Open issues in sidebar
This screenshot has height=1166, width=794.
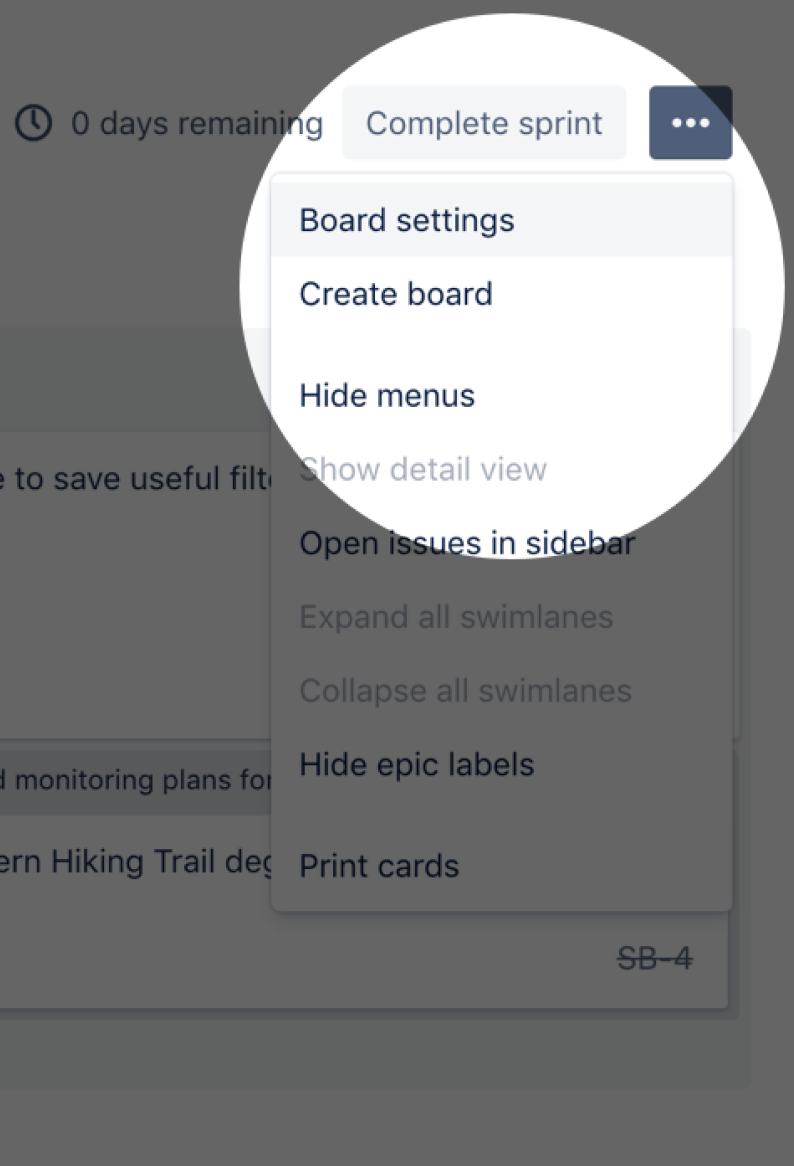466,542
